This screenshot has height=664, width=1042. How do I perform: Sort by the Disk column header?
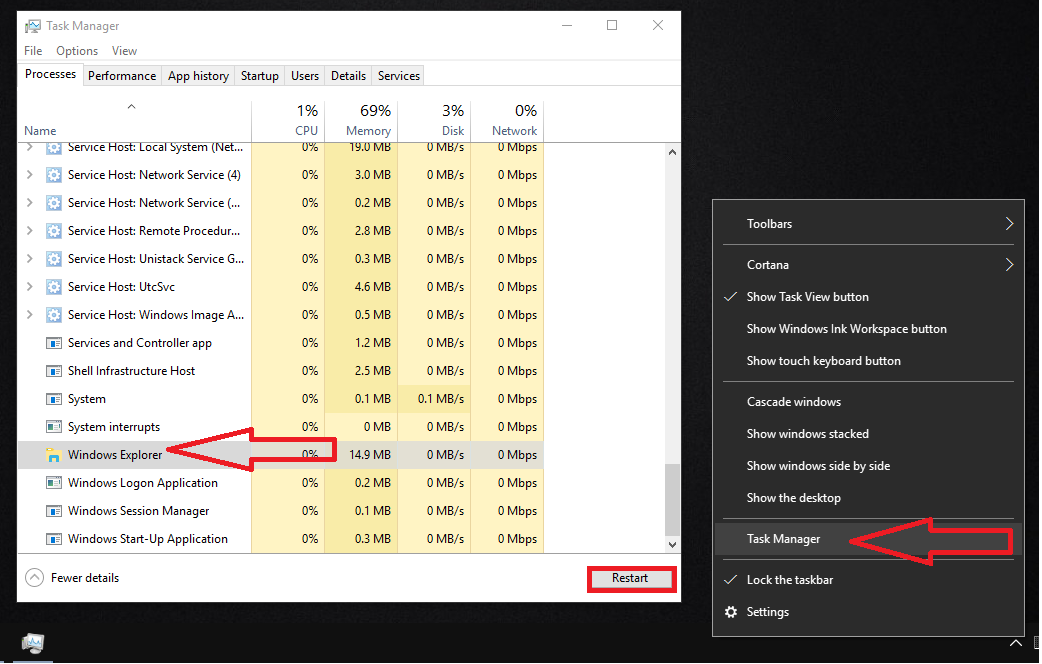[x=434, y=121]
